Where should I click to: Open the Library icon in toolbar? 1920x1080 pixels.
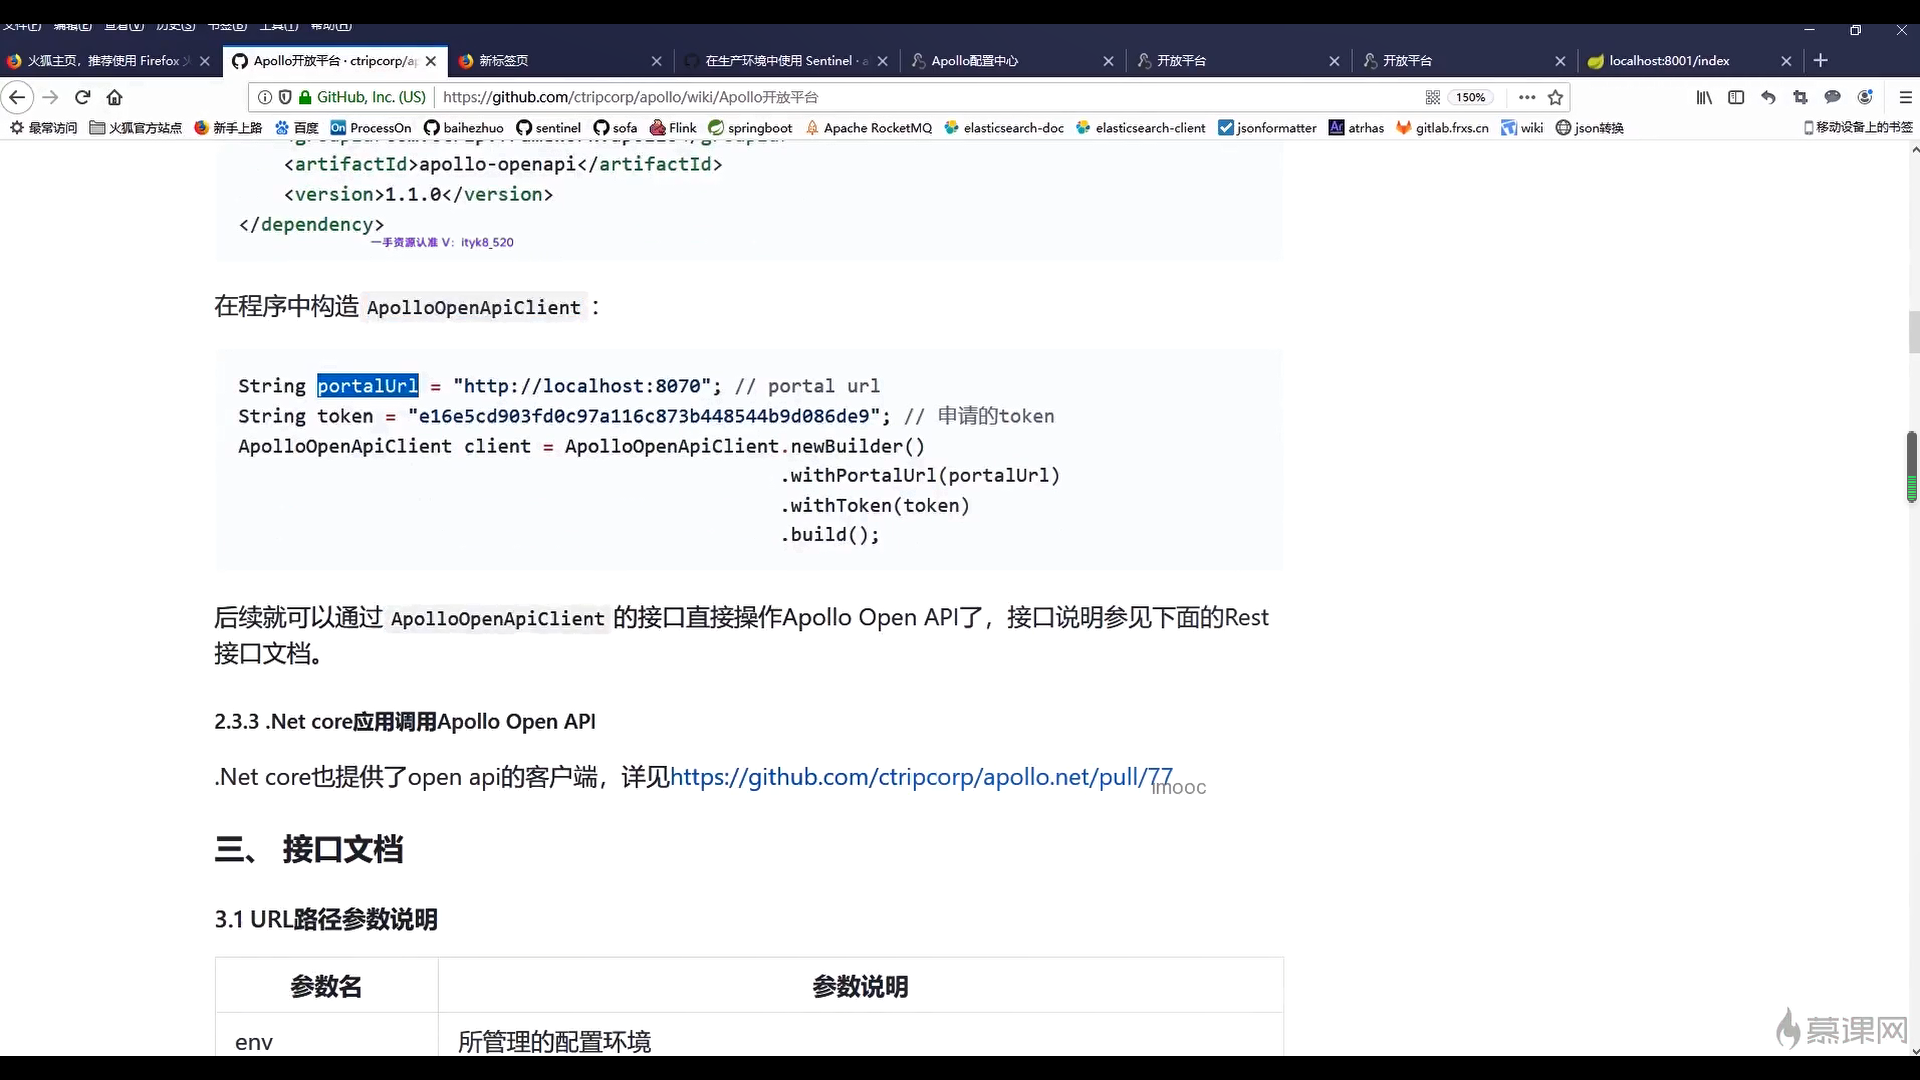point(1704,97)
